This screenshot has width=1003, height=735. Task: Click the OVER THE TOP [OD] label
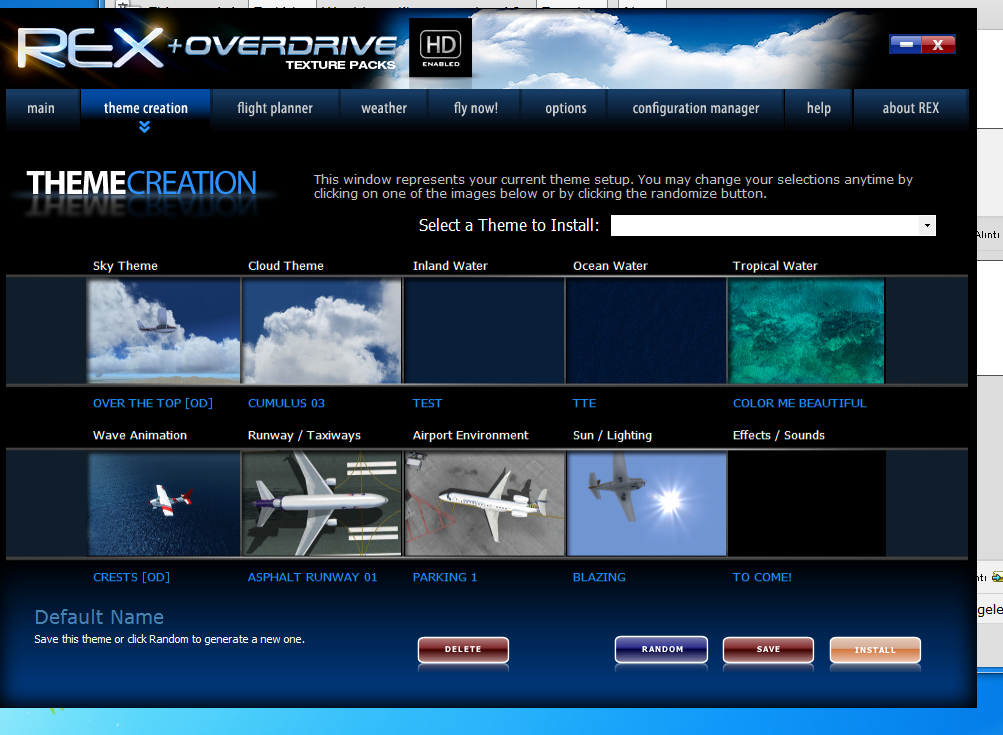click(153, 404)
